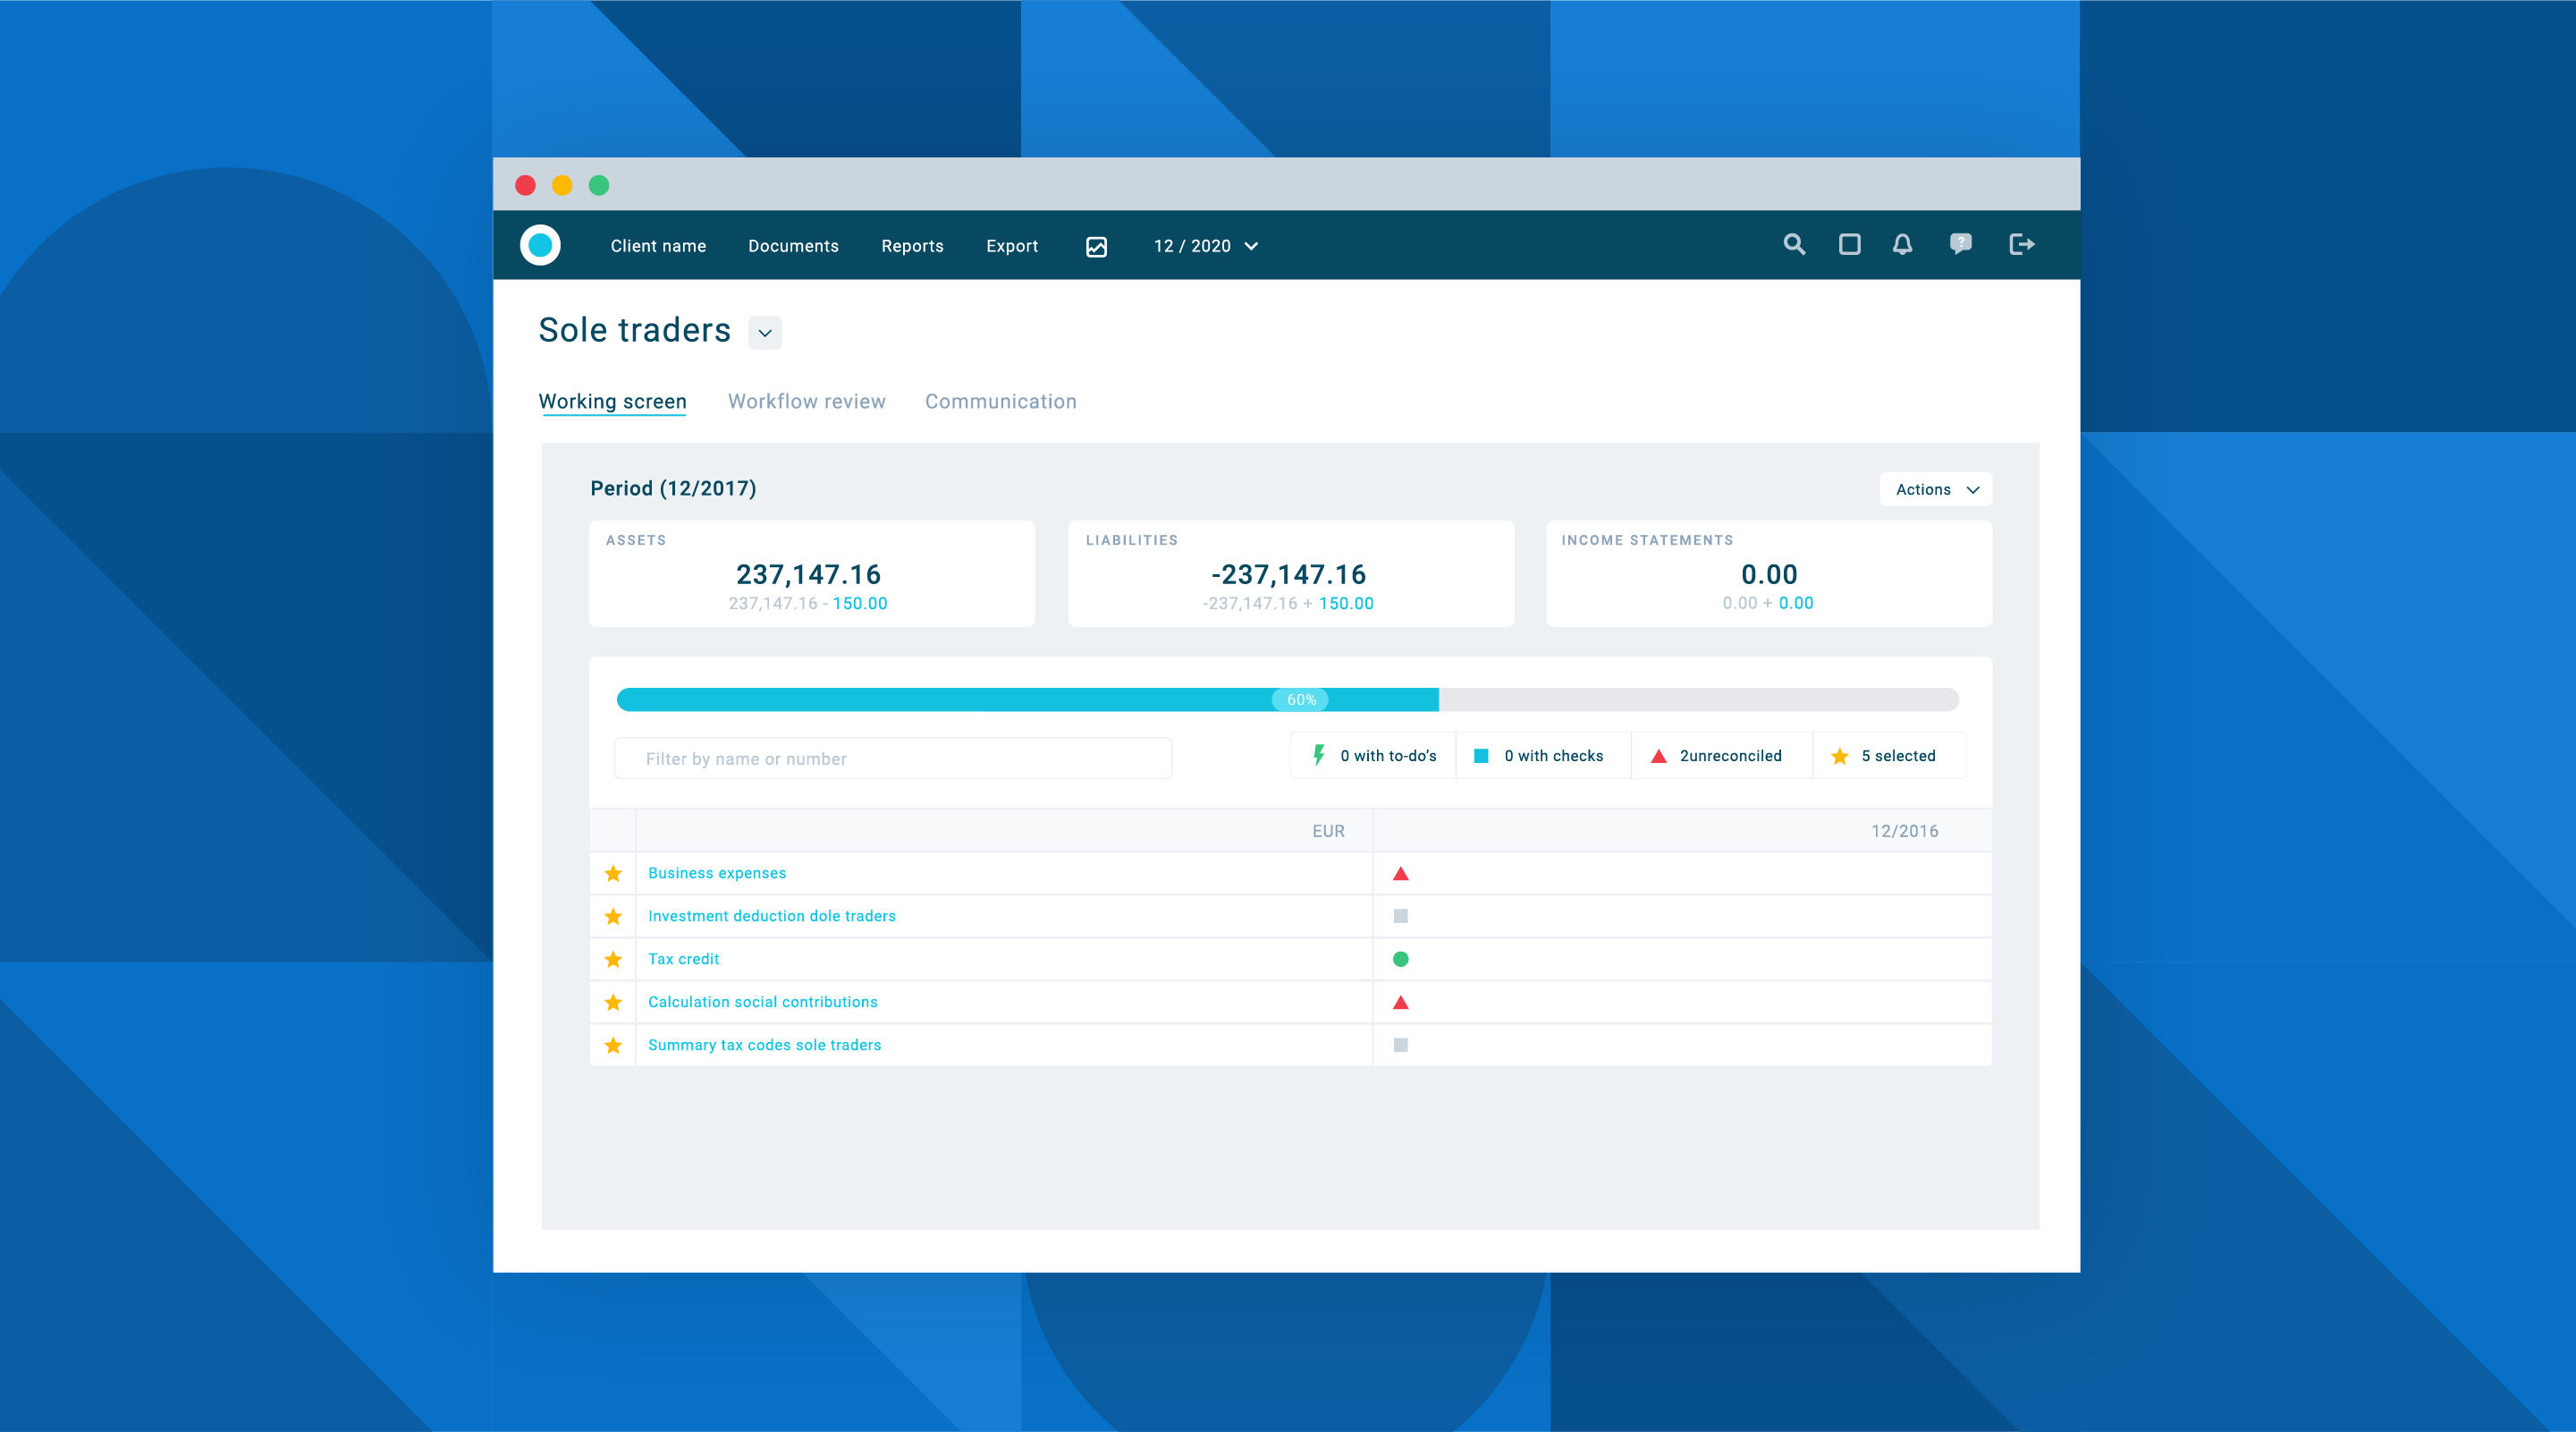The image size is (2576, 1432).
Task: Open the notifications bell
Action: tap(1902, 244)
